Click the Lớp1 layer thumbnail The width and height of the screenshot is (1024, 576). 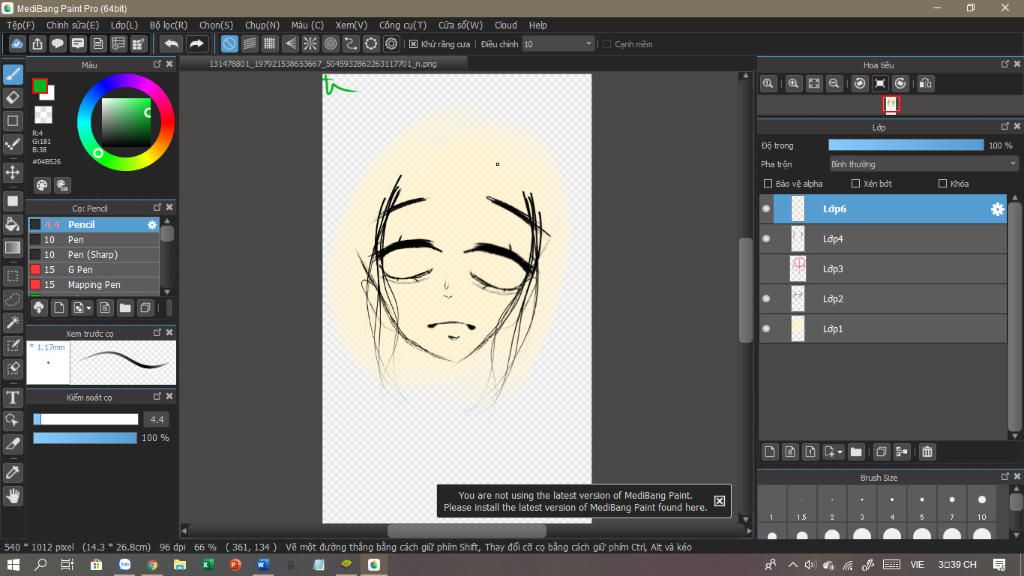[798, 328]
